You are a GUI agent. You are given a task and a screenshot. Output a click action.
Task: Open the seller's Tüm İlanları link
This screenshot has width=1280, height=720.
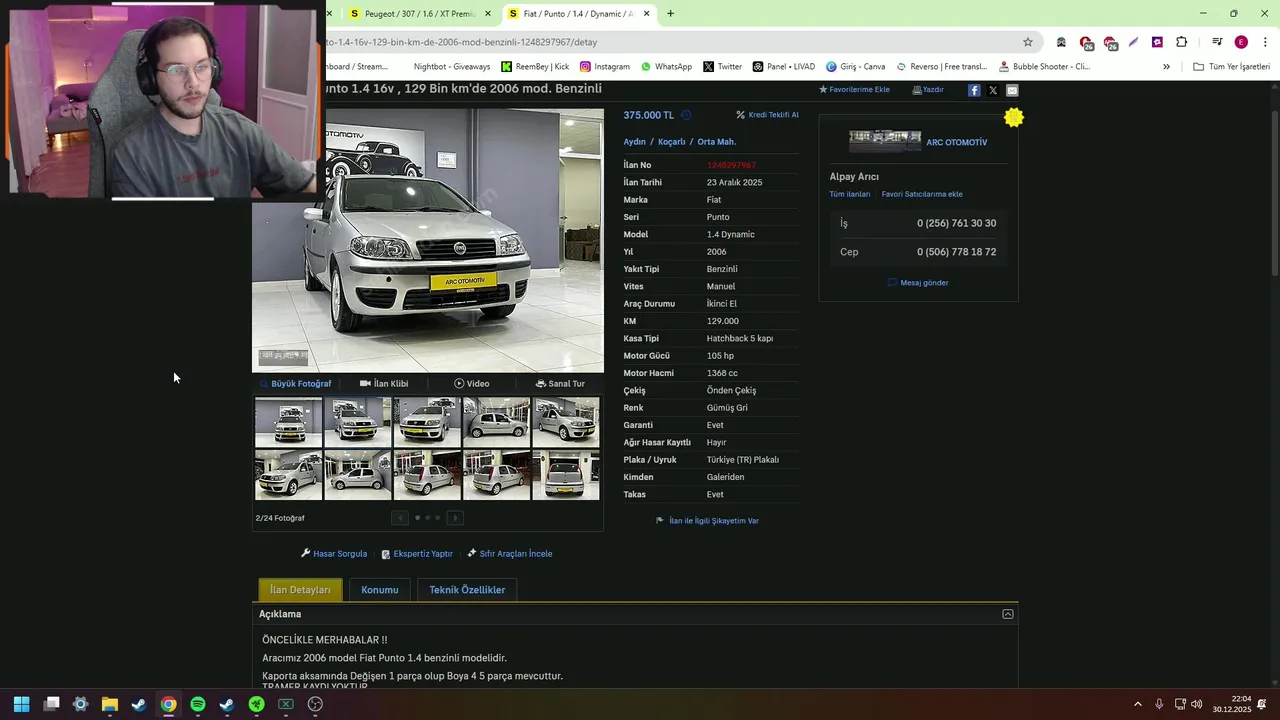[x=850, y=194]
